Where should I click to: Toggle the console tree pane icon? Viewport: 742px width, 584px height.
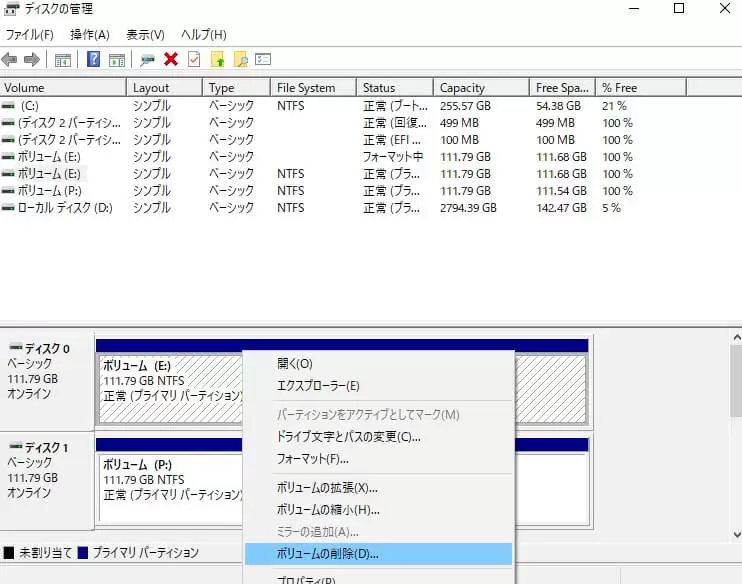(62, 60)
